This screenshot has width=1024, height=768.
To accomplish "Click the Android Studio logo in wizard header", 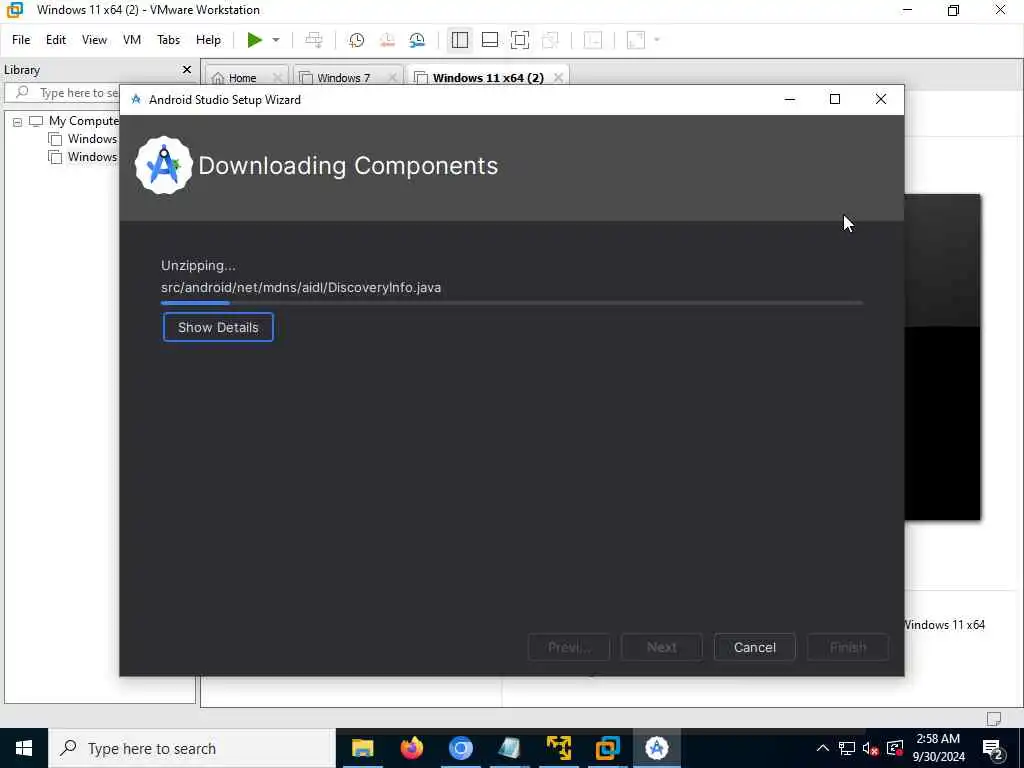I will click(163, 166).
